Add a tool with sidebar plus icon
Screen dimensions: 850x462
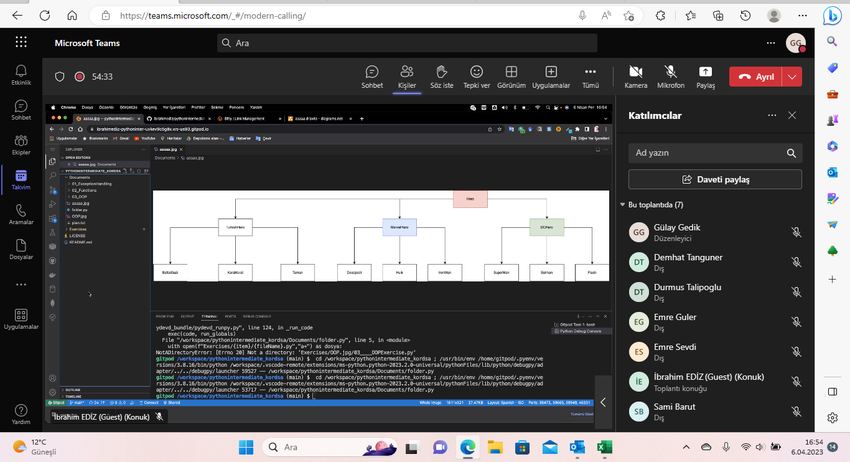tap(832, 279)
